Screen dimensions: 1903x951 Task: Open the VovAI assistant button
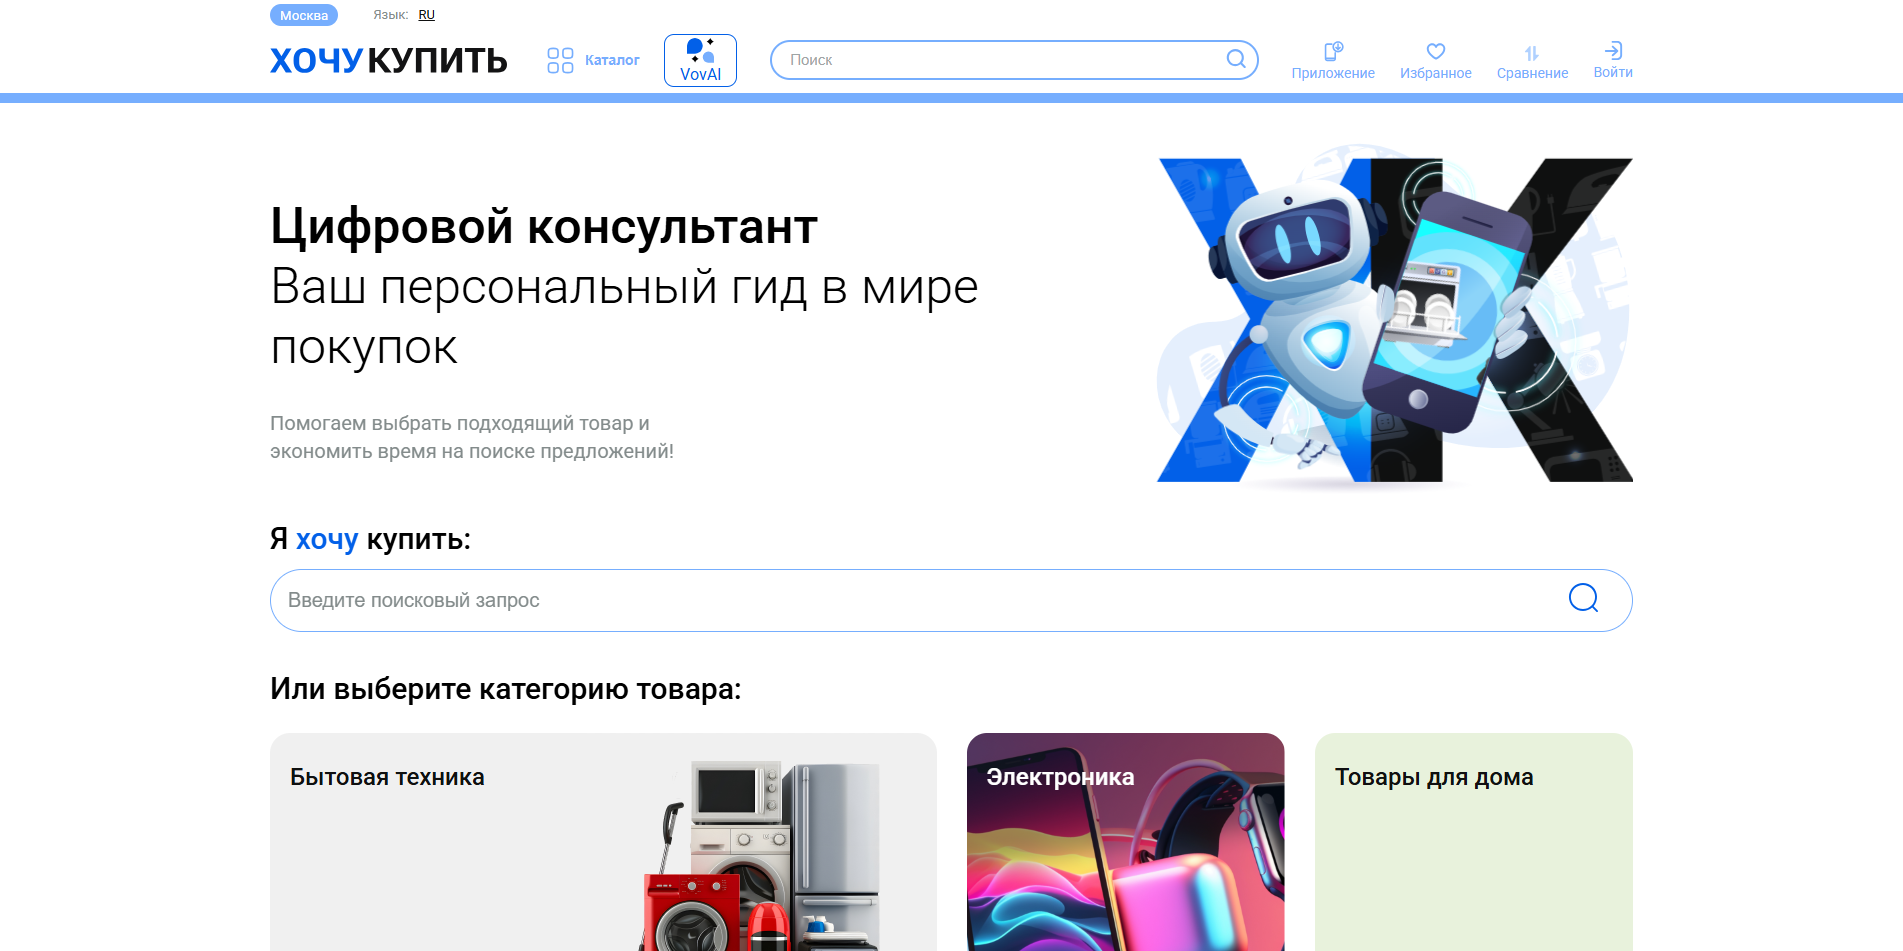click(x=700, y=60)
